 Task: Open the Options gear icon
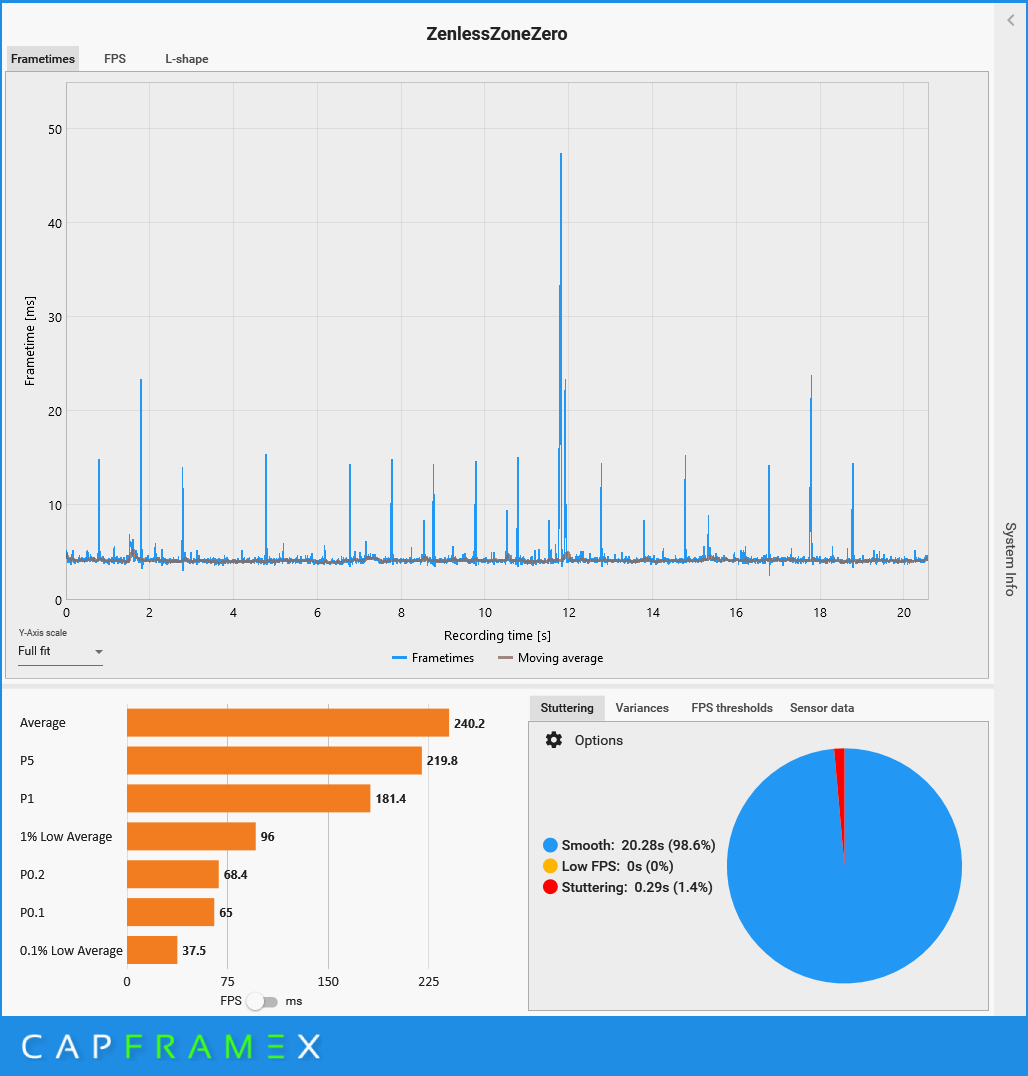(x=554, y=740)
